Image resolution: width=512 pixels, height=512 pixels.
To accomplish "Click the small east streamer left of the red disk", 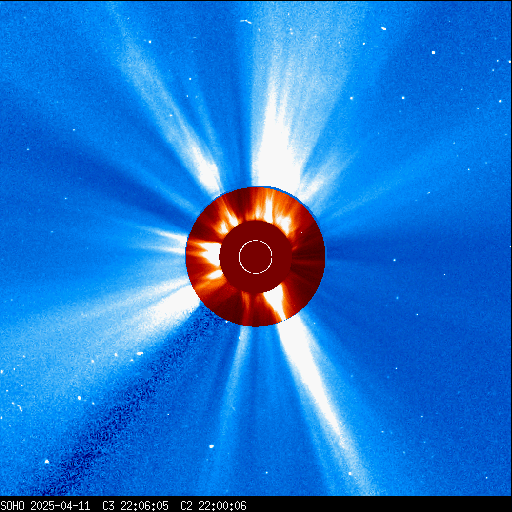I will pos(167,240).
